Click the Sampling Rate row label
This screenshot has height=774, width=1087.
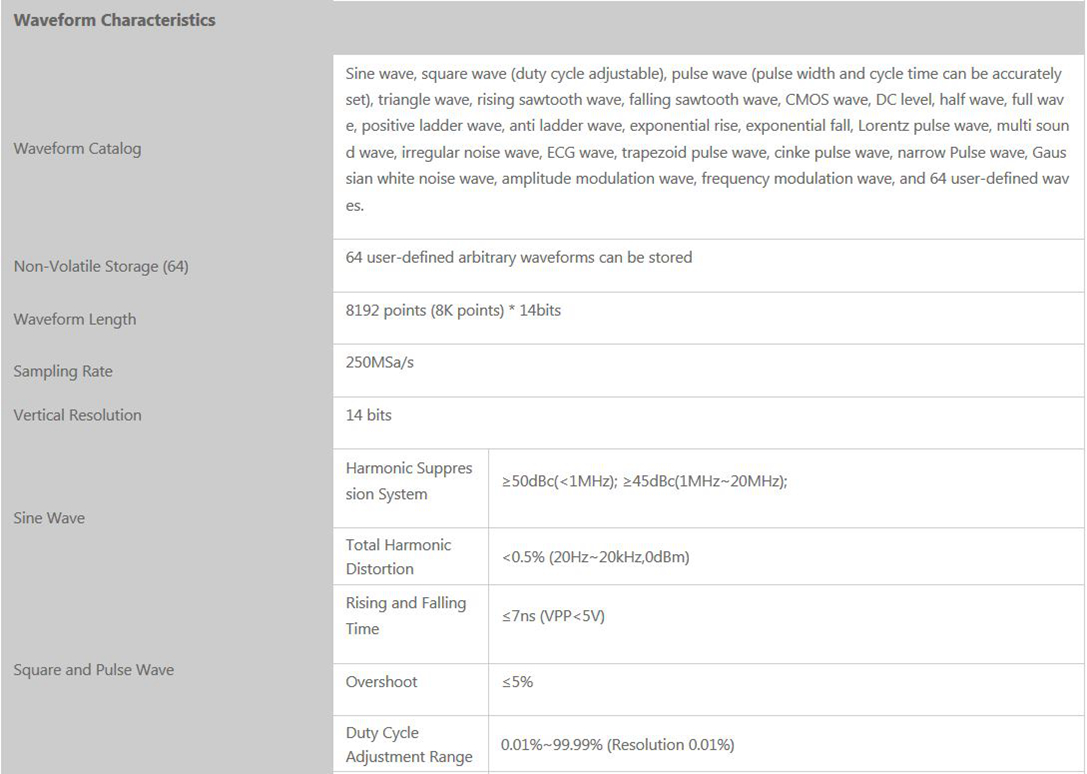(x=63, y=372)
